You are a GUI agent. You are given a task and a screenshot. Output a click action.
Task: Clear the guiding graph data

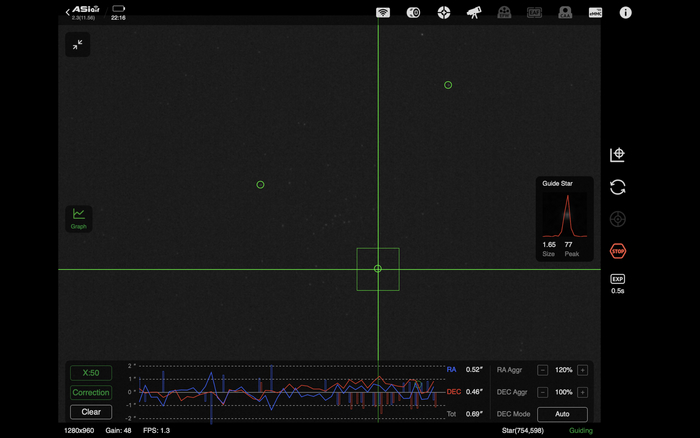coord(91,412)
